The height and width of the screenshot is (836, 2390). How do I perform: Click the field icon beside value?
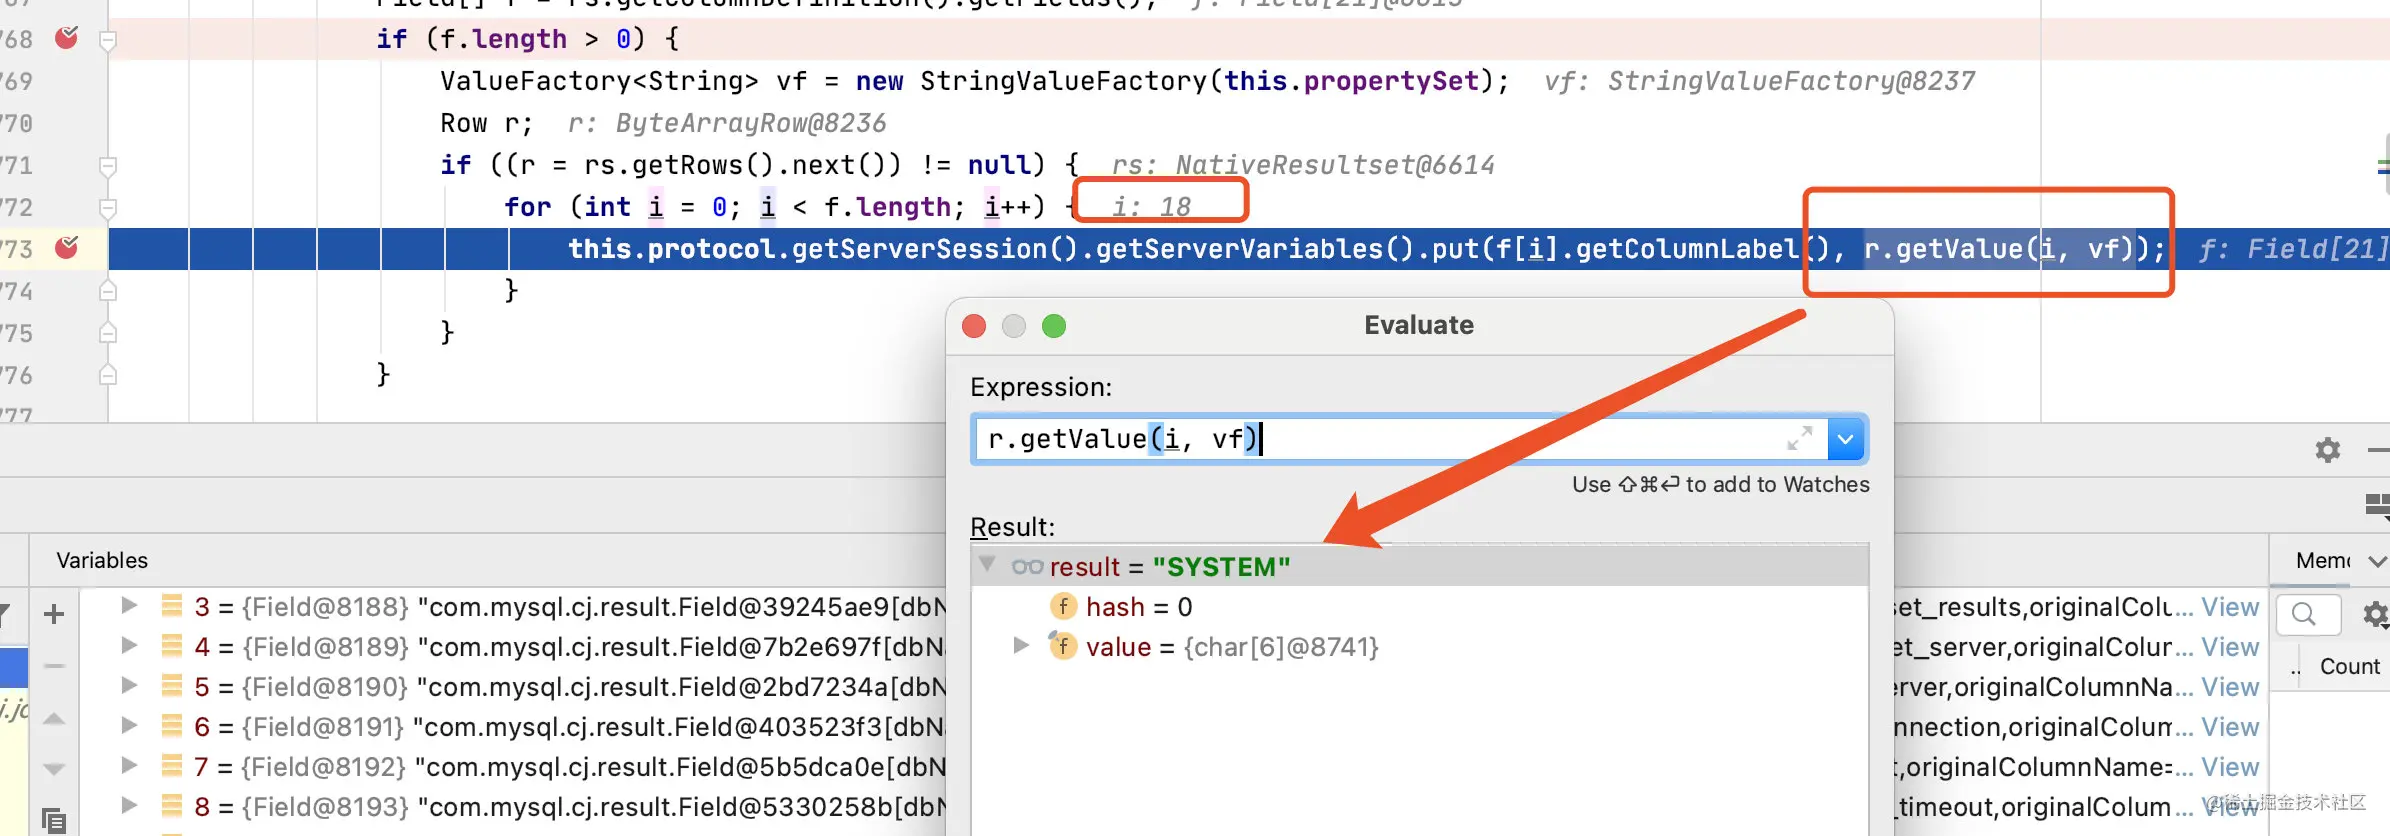point(1062,646)
